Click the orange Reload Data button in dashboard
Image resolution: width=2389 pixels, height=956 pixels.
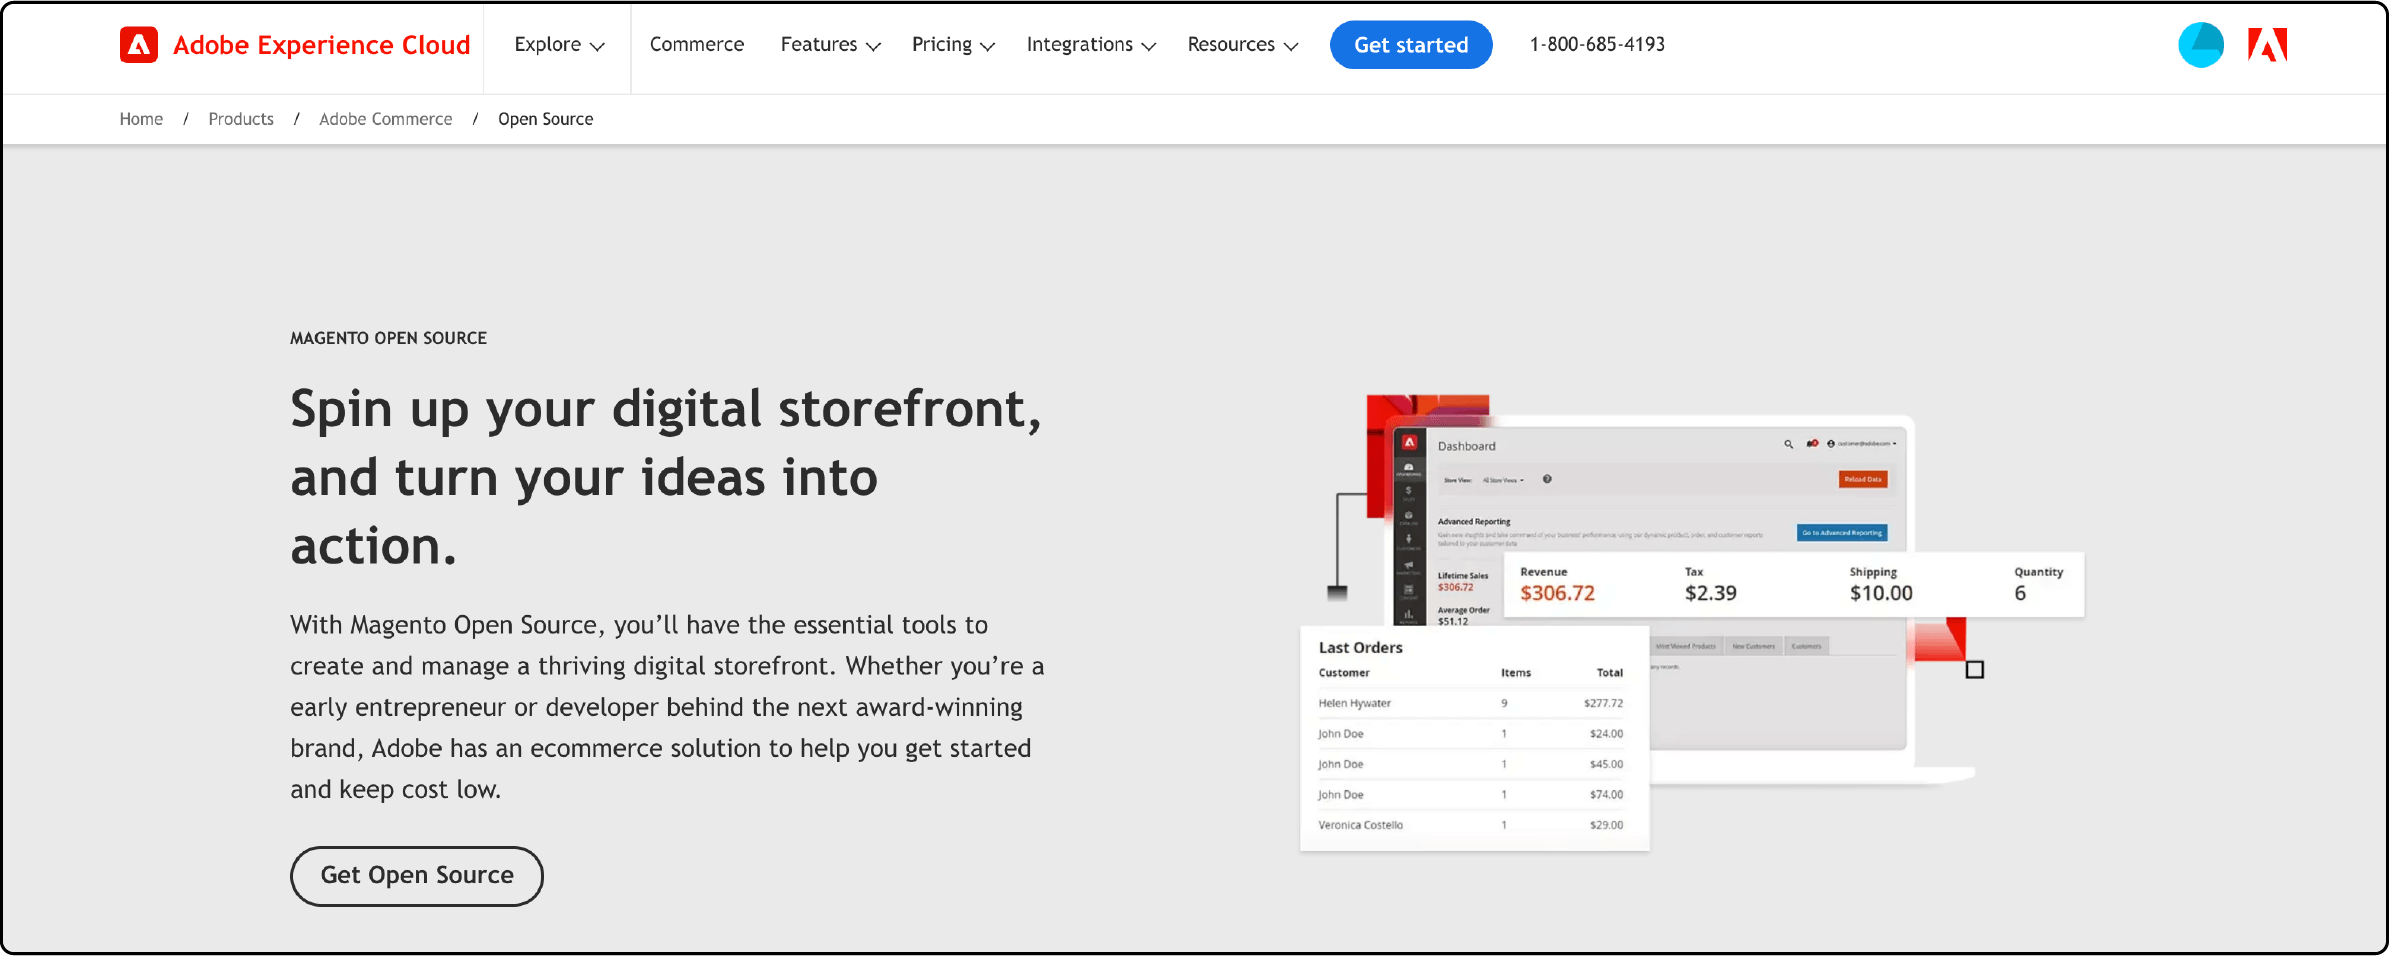tap(1863, 479)
